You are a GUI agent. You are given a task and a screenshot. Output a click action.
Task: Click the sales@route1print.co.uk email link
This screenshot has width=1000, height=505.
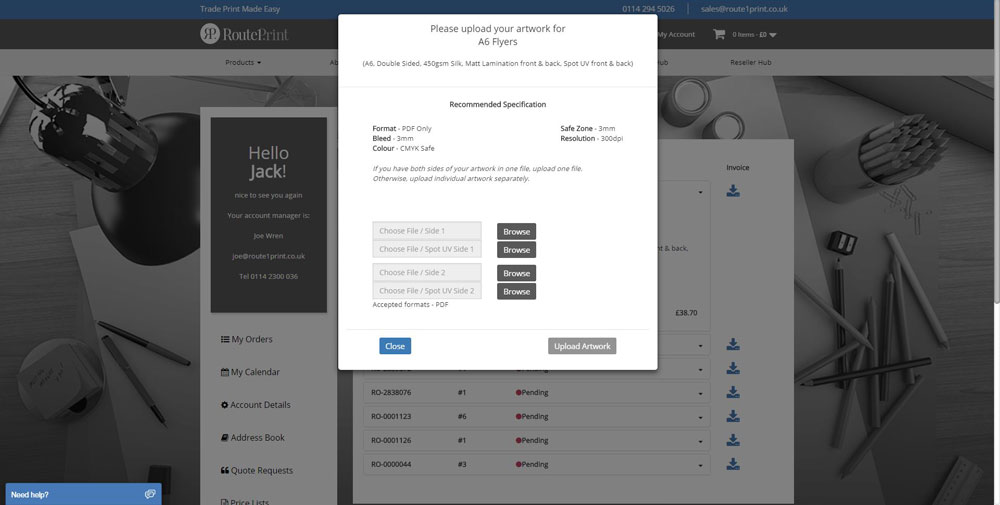tap(744, 9)
